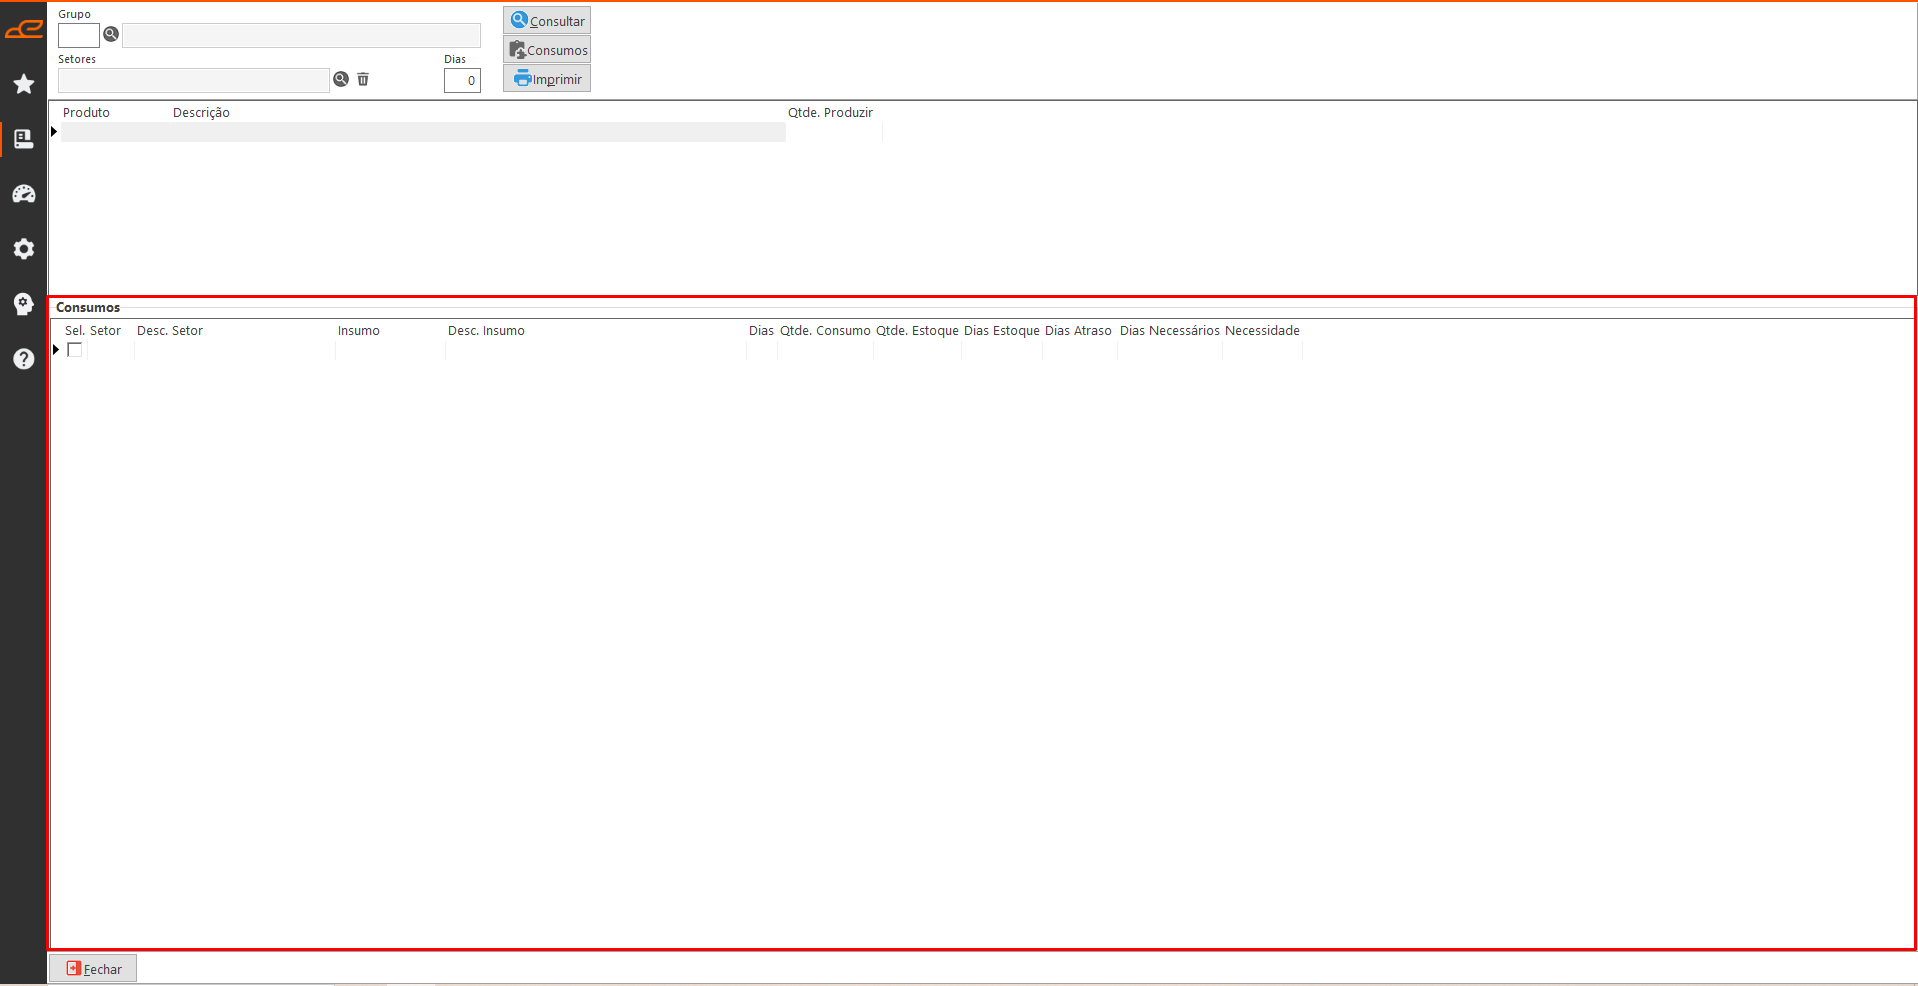Open settings gear in sidebar
Viewport: 1918px width, 986px height.
click(24, 249)
